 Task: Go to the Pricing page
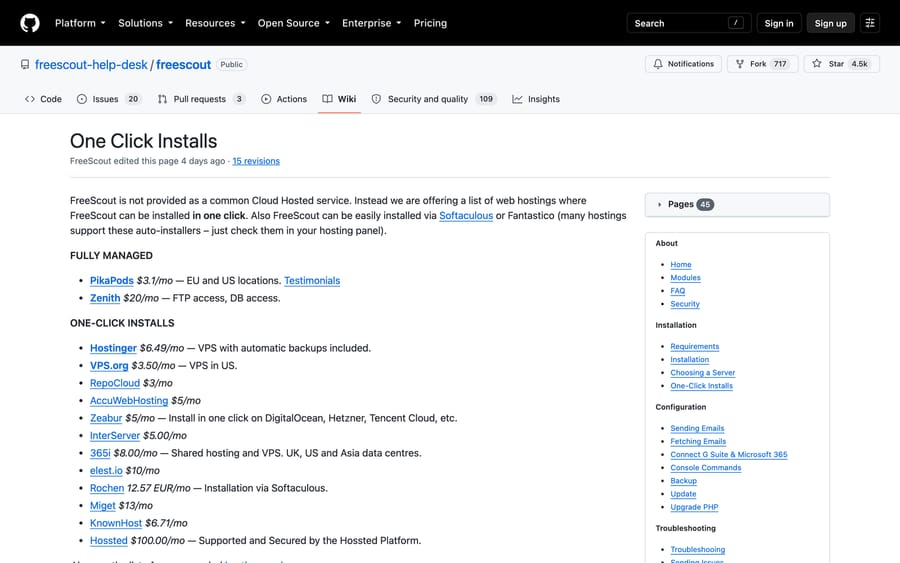point(430,23)
